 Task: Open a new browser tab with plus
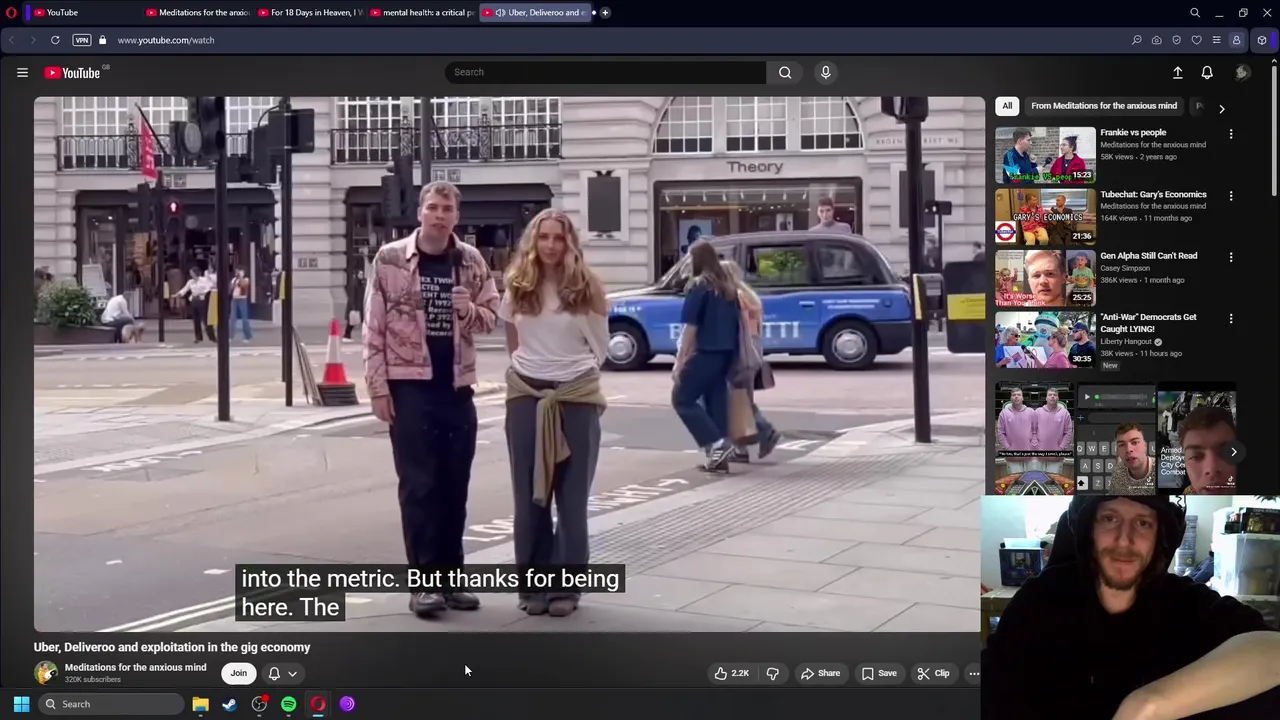606,13
